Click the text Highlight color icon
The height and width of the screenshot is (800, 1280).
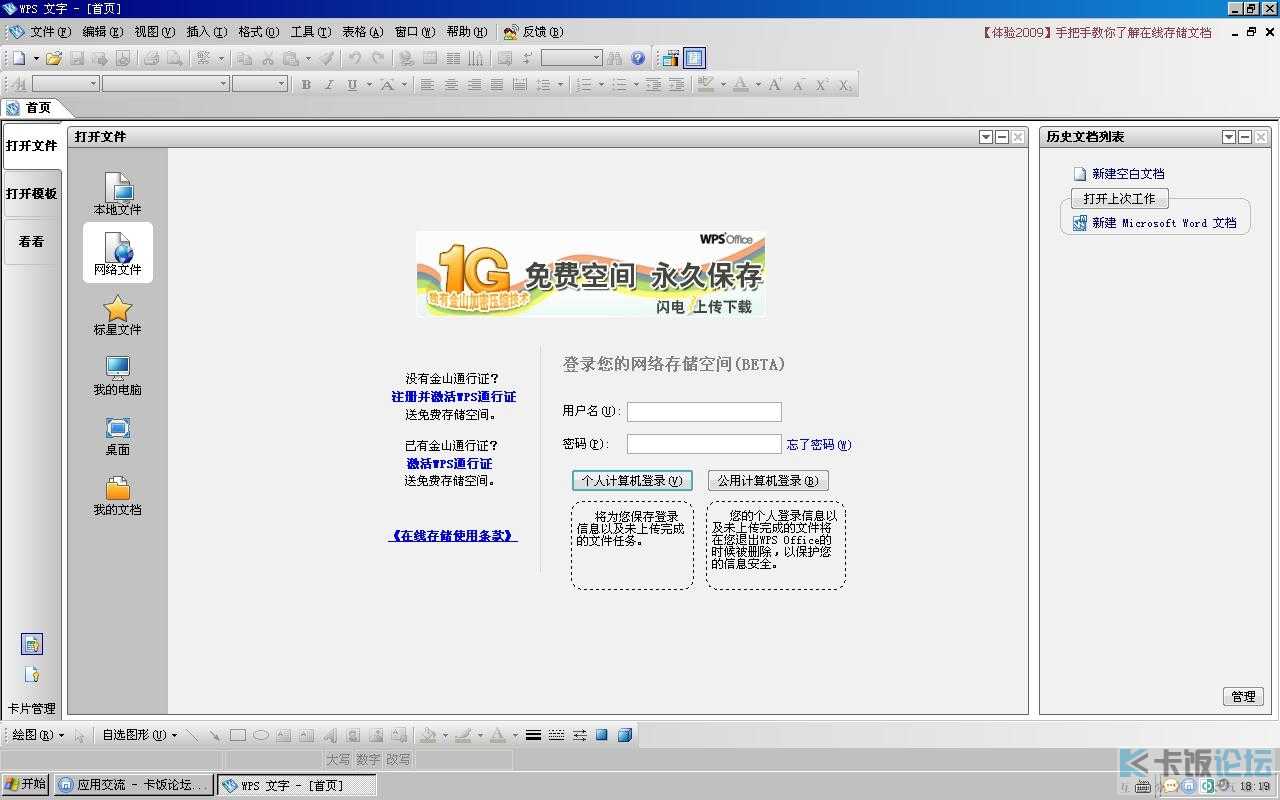point(706,85)
